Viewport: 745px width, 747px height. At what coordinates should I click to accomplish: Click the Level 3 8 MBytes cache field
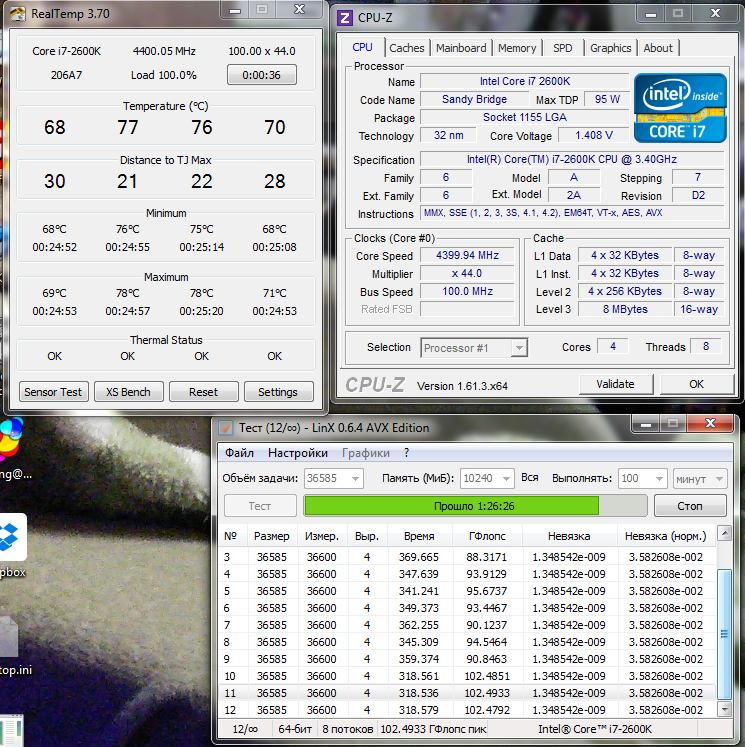click(x=625, y=309)
